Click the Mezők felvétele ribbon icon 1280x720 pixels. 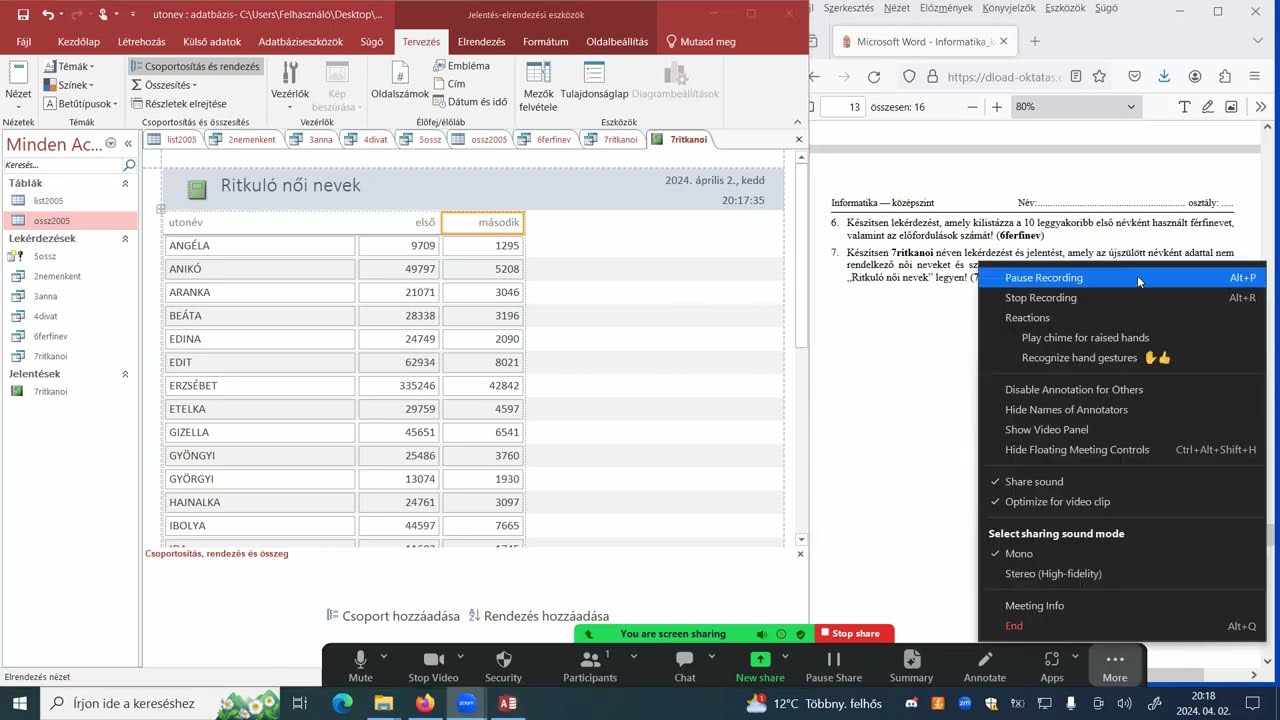(538, 86)
